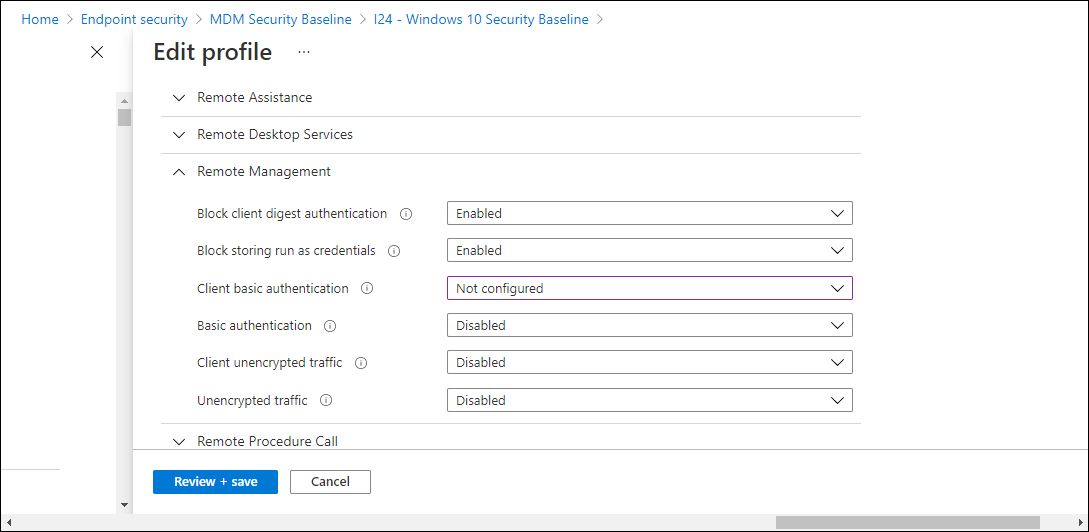
Task: Open the ellipsis menu beside Edit profile
Action: tap(304, 52)
